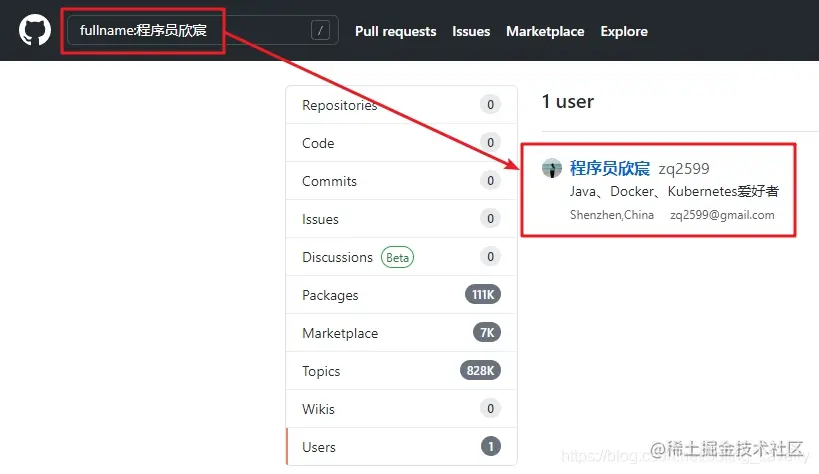The width and height of the screenshot is (819, 474).
Task: Click the Shenzhen,China location text
Action: click(612, 215)
